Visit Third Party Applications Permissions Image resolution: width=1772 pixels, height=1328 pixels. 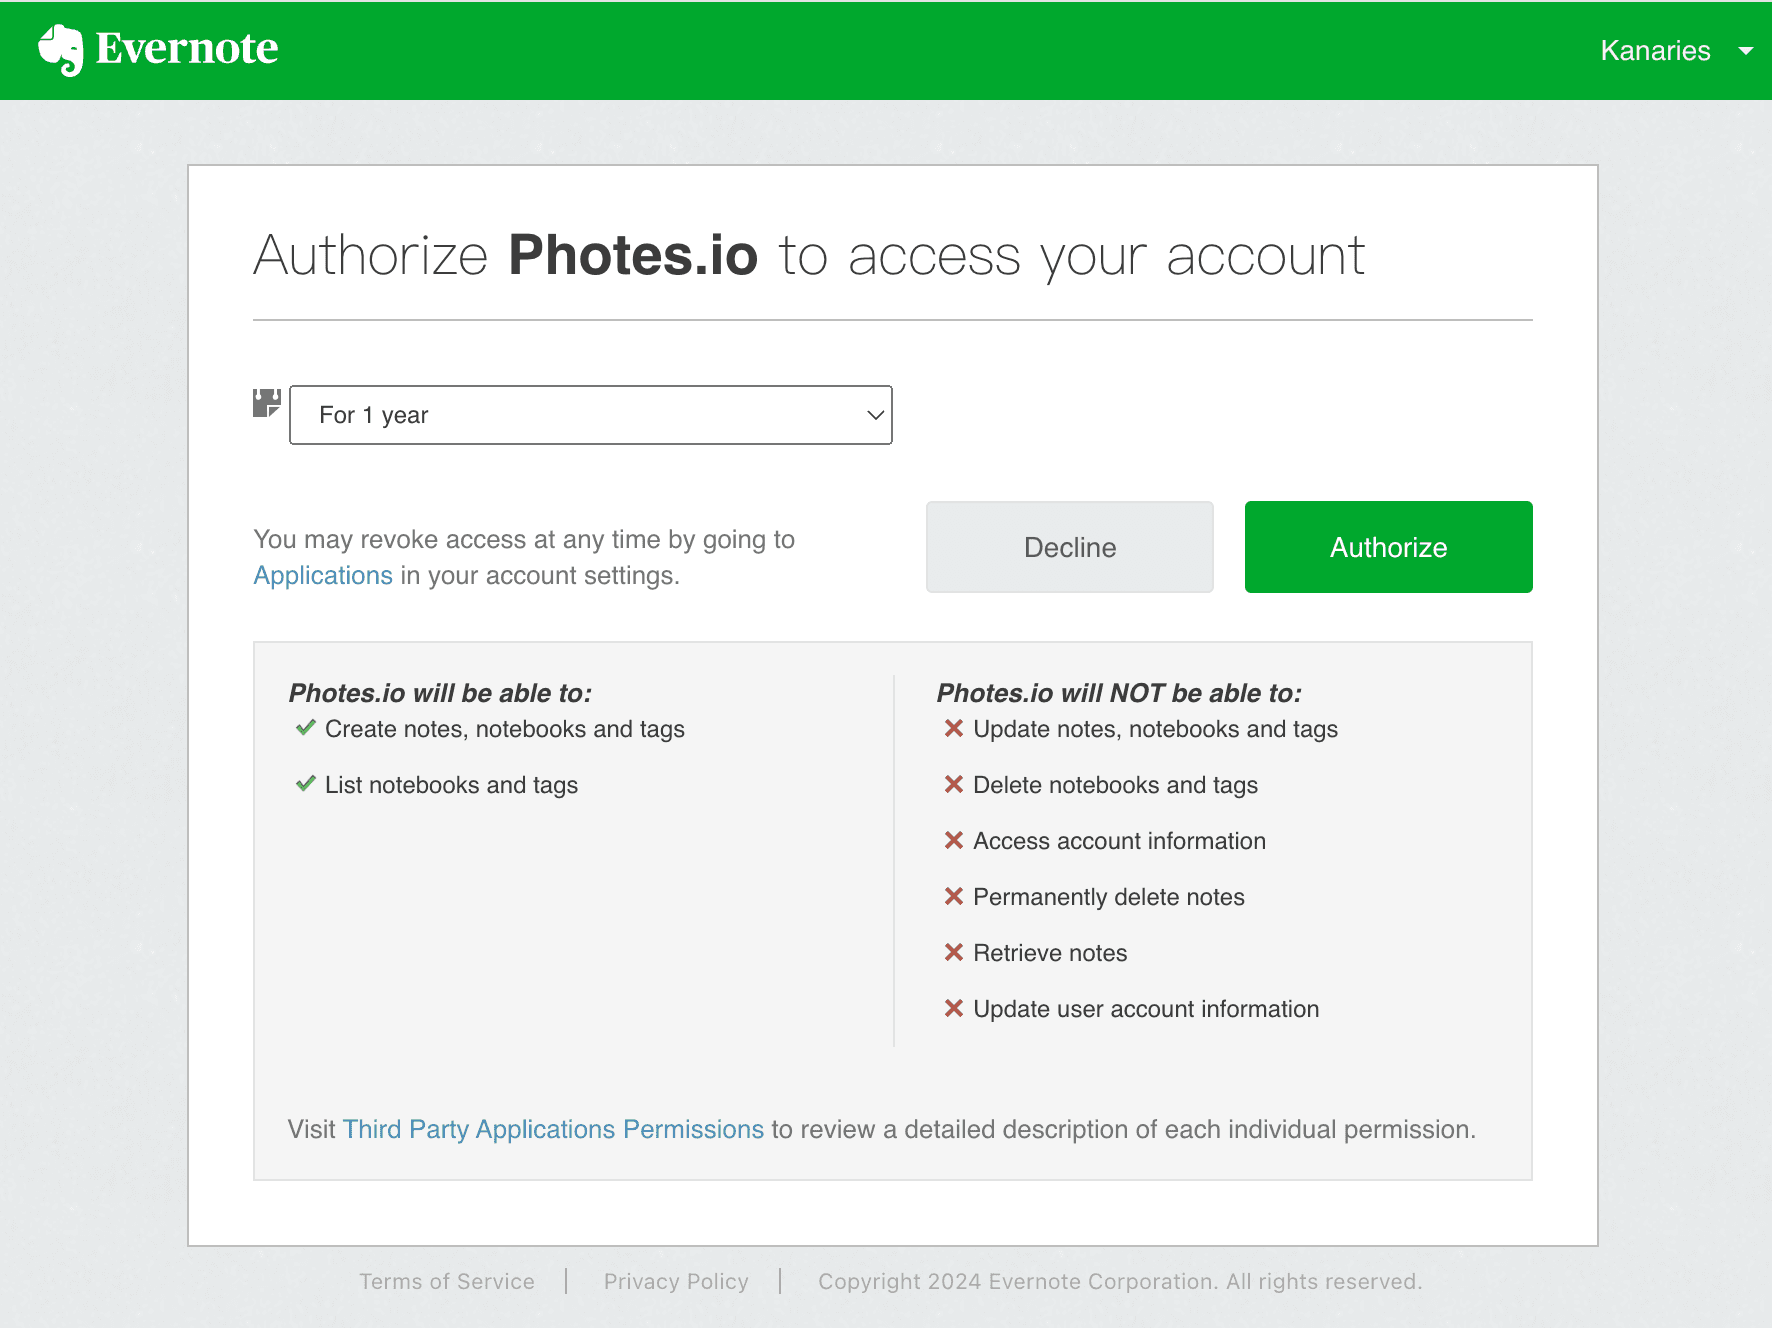point(553,1129)
